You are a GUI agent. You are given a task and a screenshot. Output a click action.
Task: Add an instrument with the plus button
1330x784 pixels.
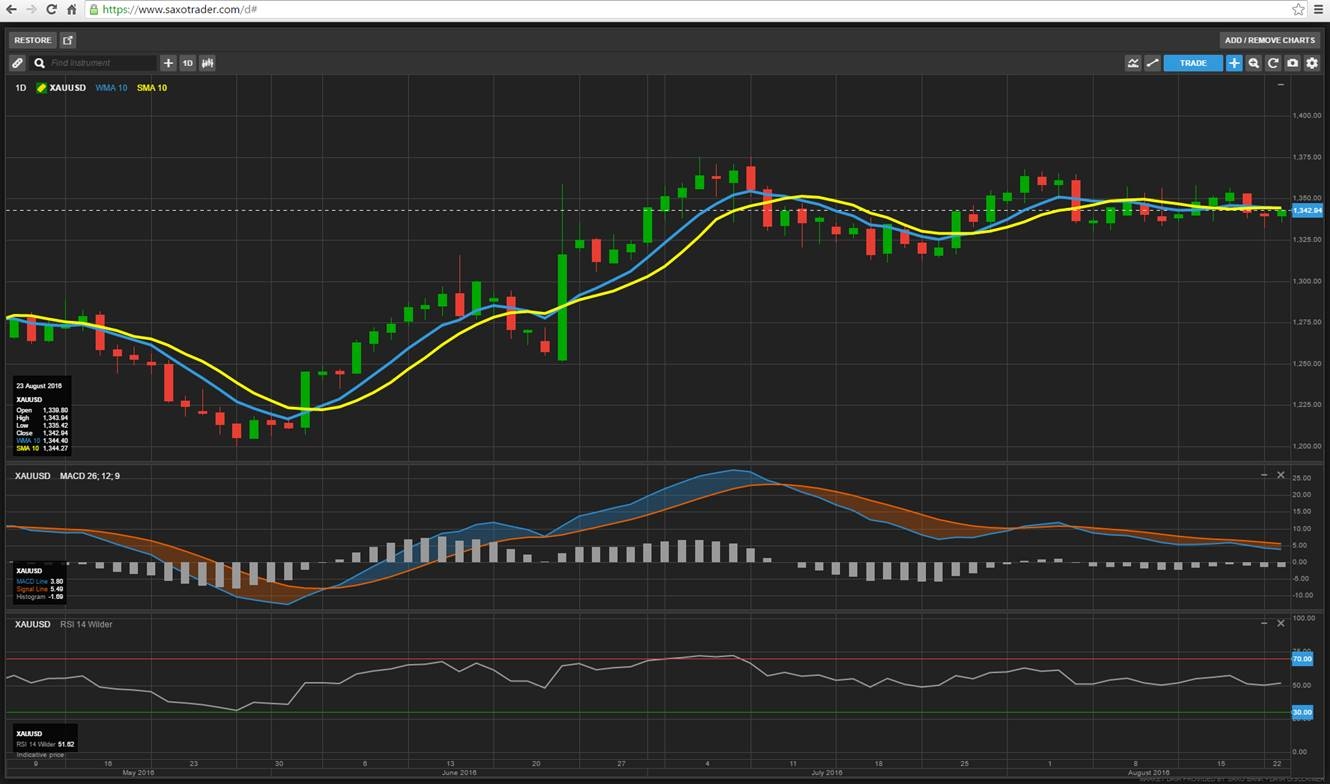pyautogui.click(x=168, y=63)
